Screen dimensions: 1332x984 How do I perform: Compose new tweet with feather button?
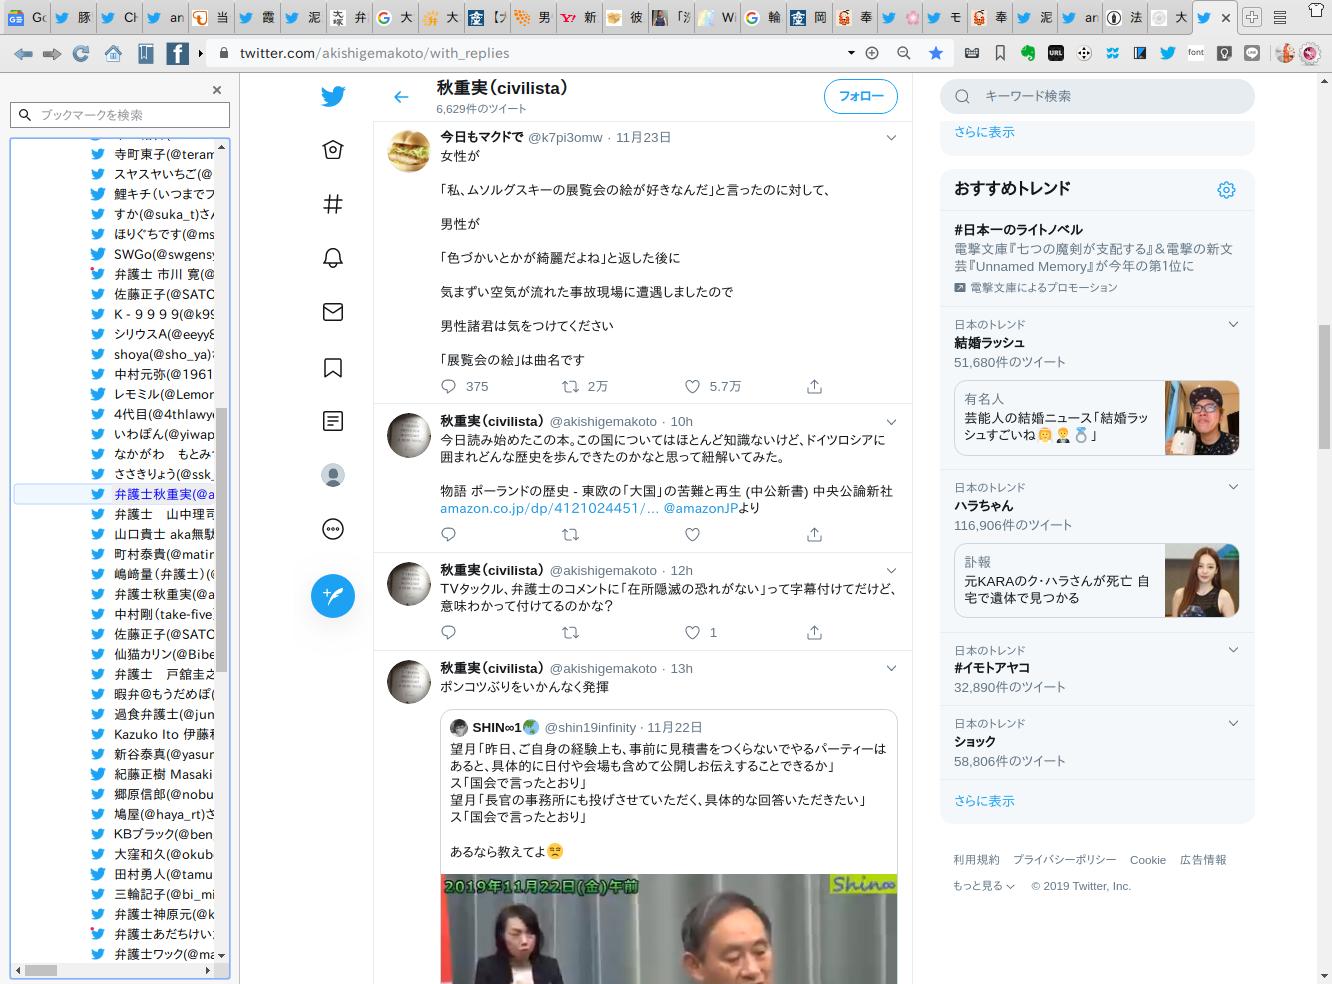pyautogui.click(x=333, y=596)
